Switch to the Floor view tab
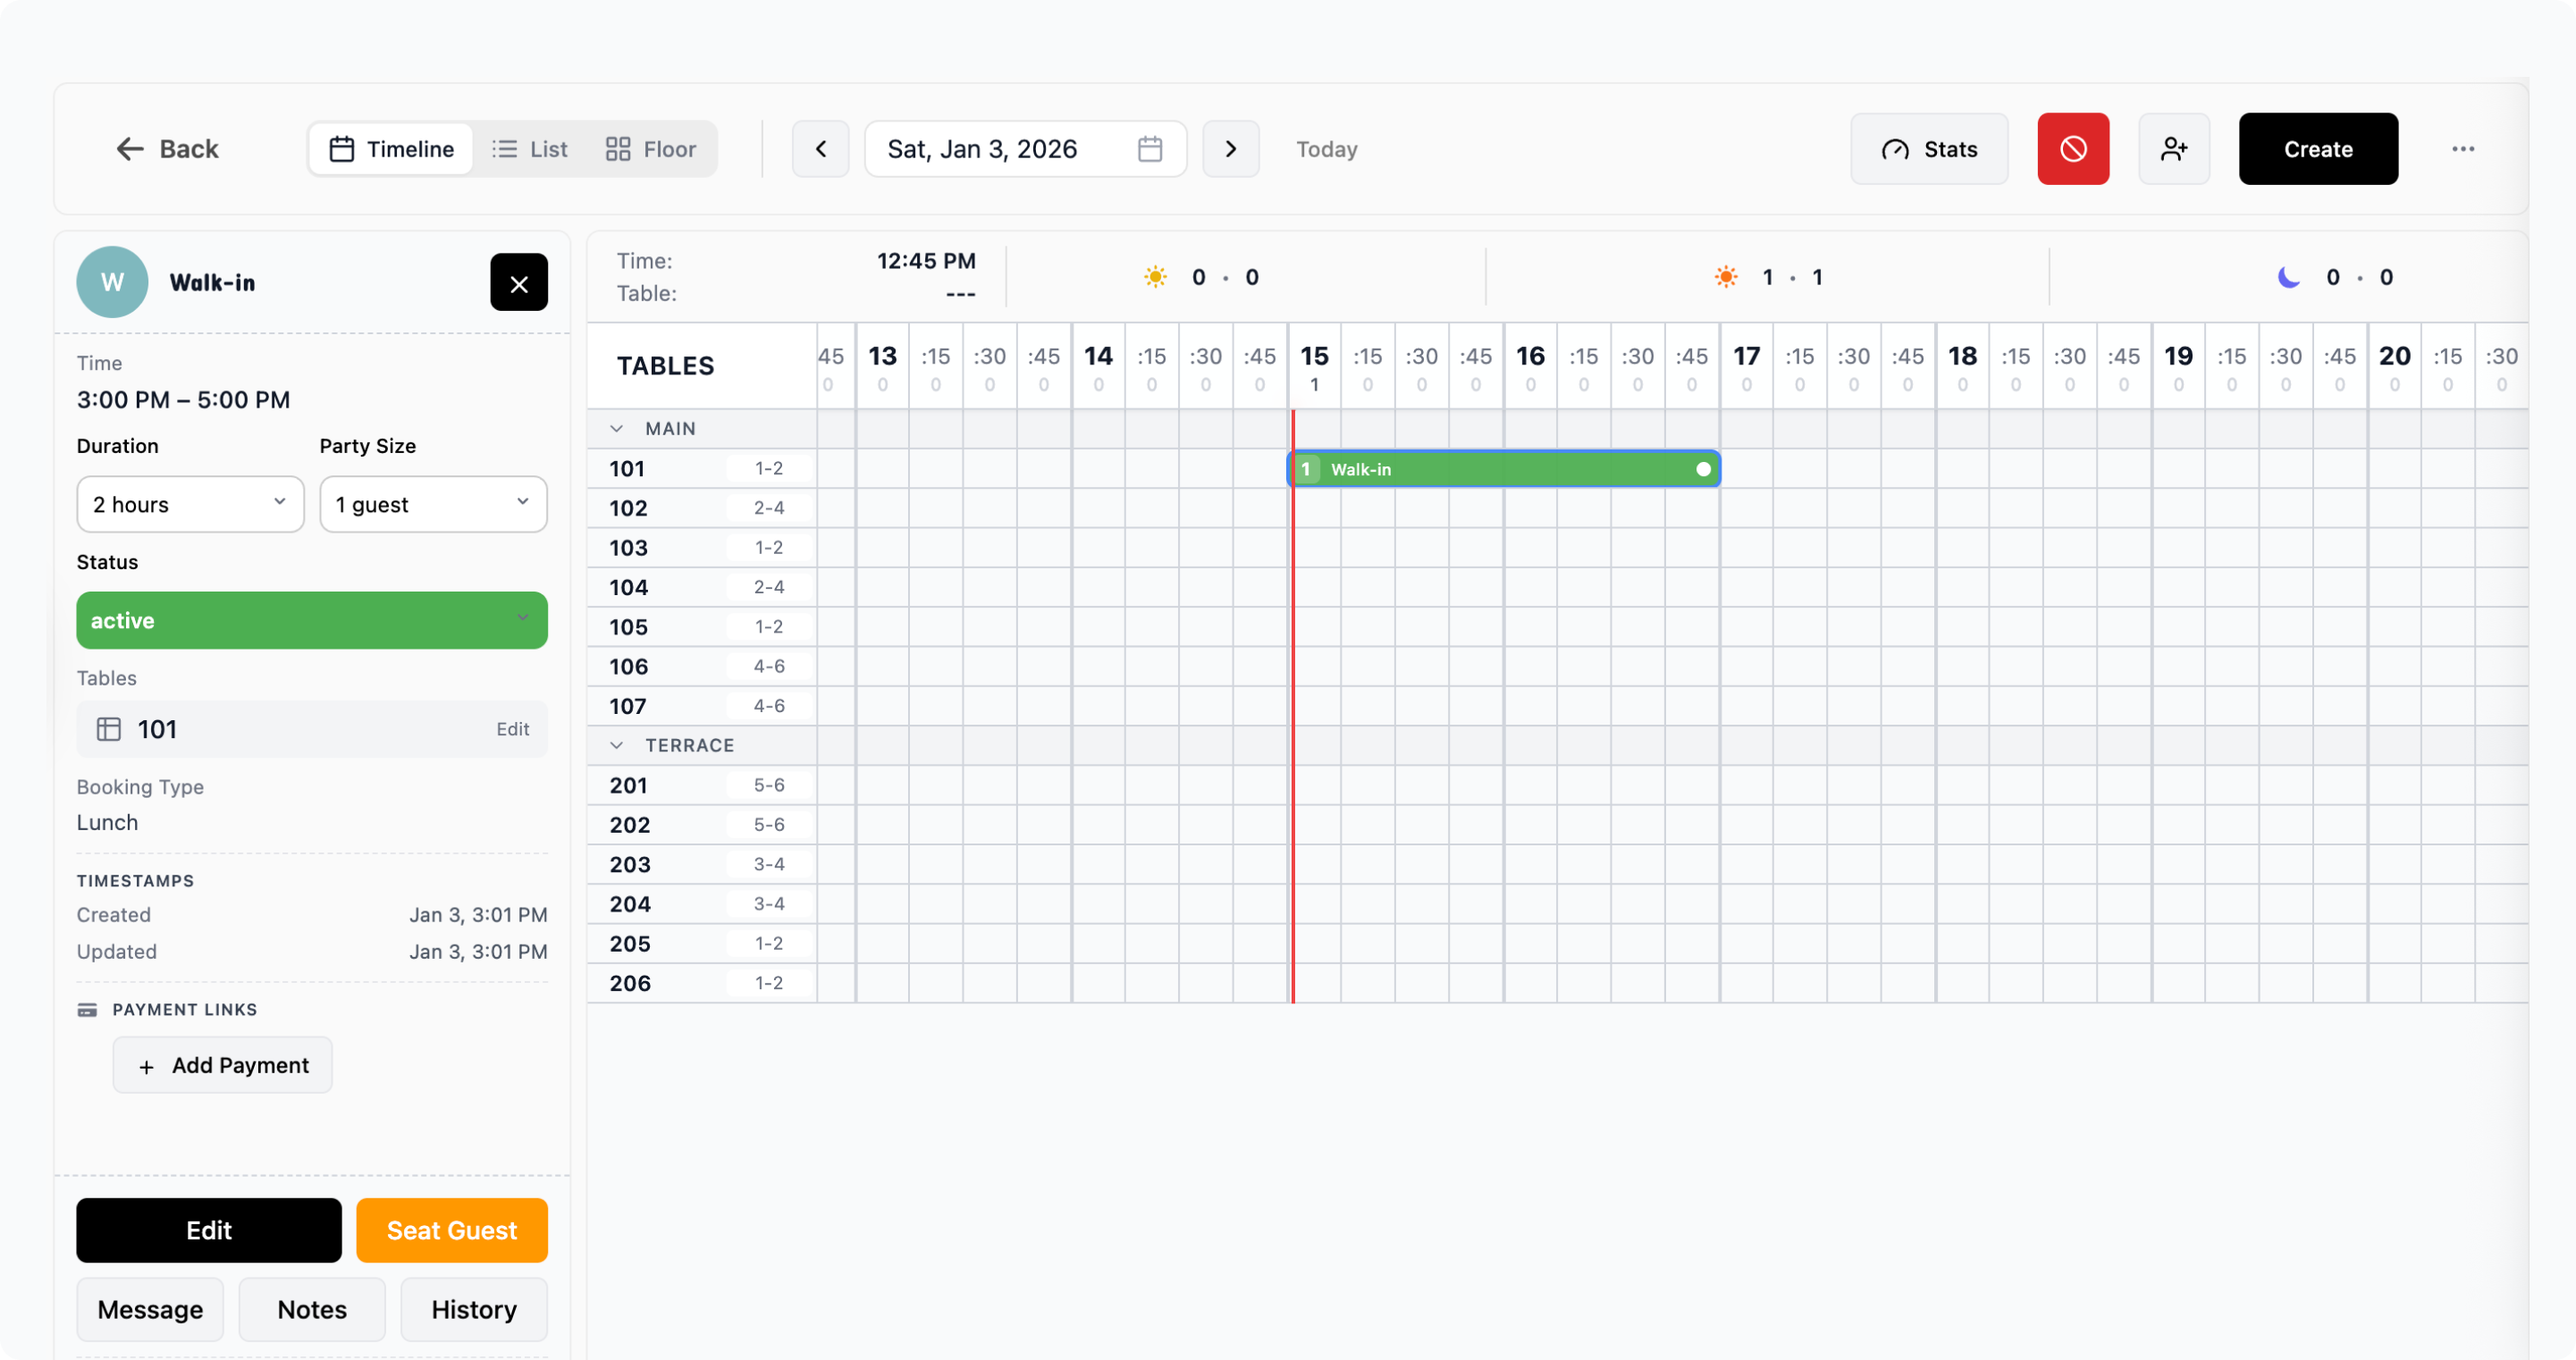The width and height of the screenshot is (2576, 1360). 651,149
